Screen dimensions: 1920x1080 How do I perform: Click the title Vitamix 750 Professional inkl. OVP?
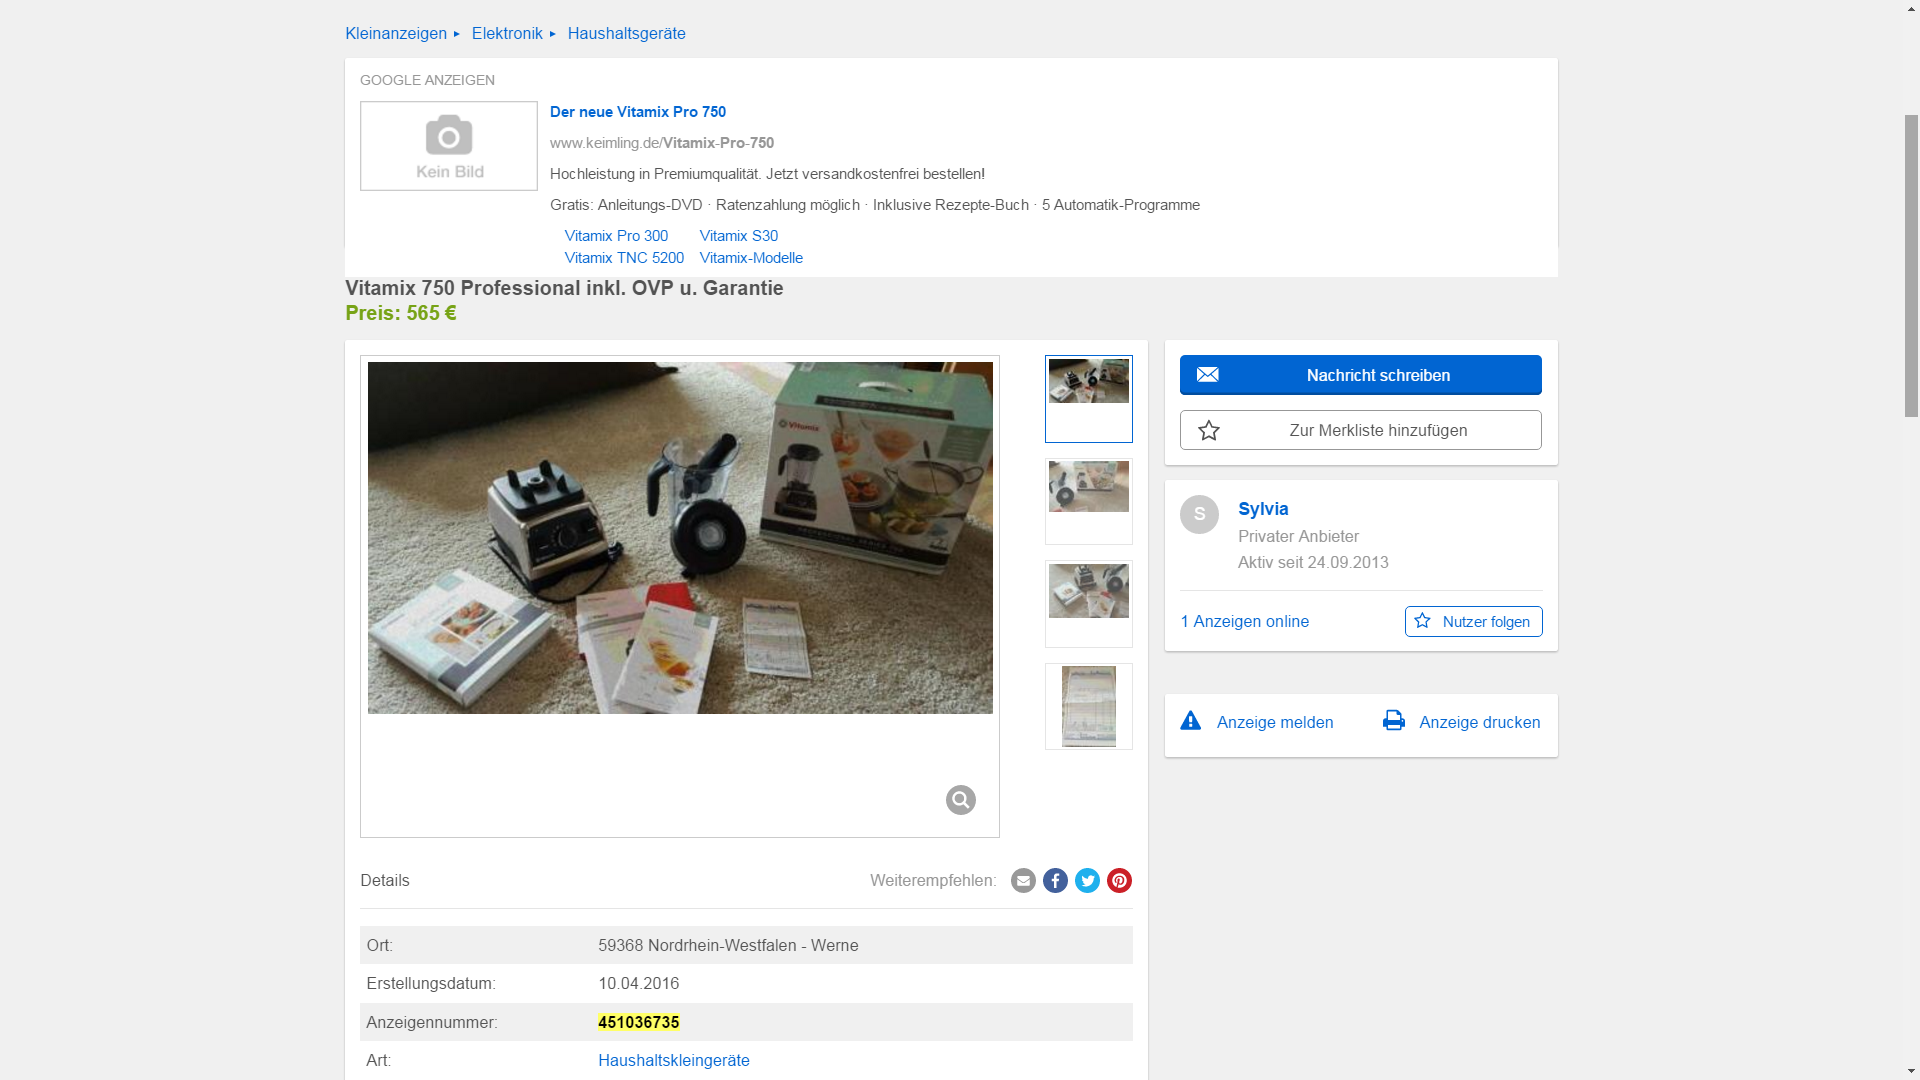(x=564, y=288)
